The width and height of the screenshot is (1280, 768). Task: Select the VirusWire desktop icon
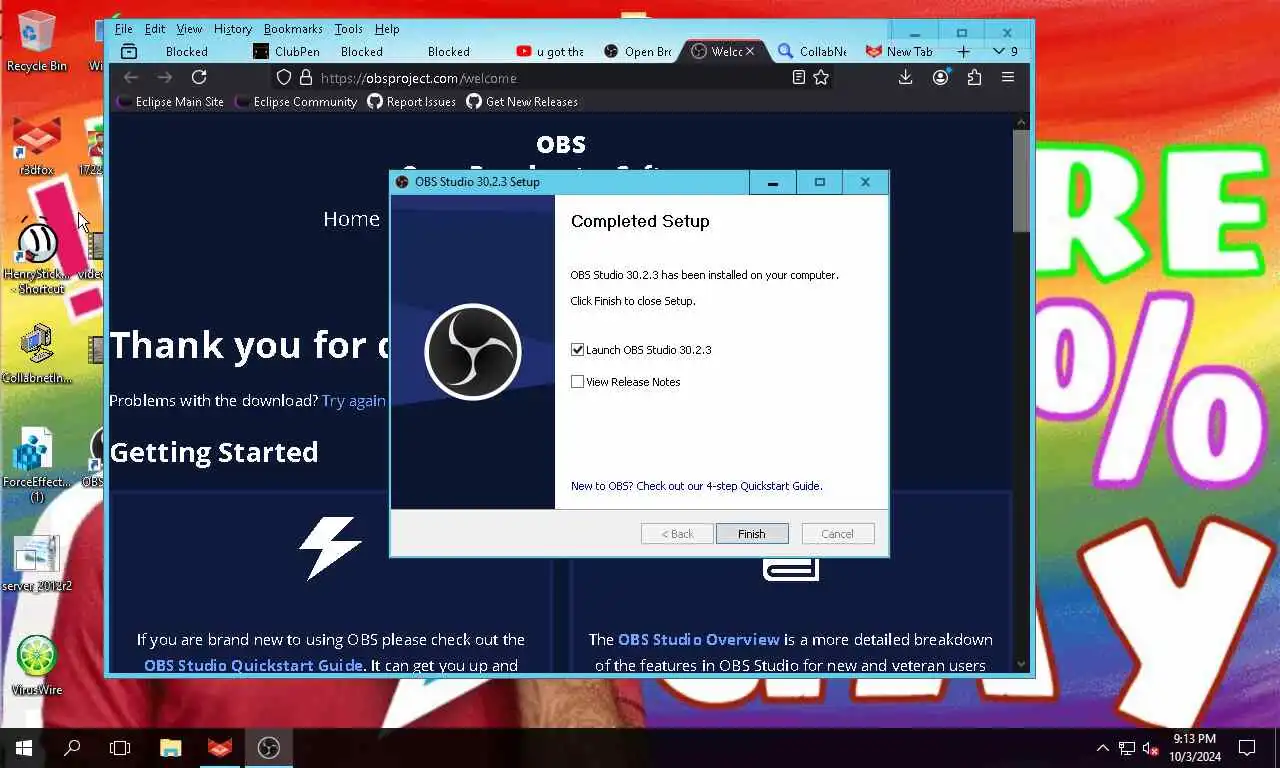37,665
